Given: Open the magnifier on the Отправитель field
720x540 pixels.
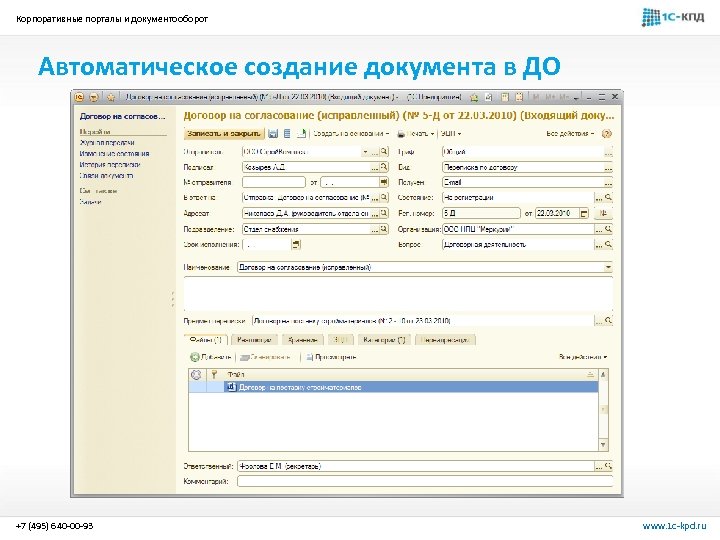Looking at the screenshot, I should point(384,152).
